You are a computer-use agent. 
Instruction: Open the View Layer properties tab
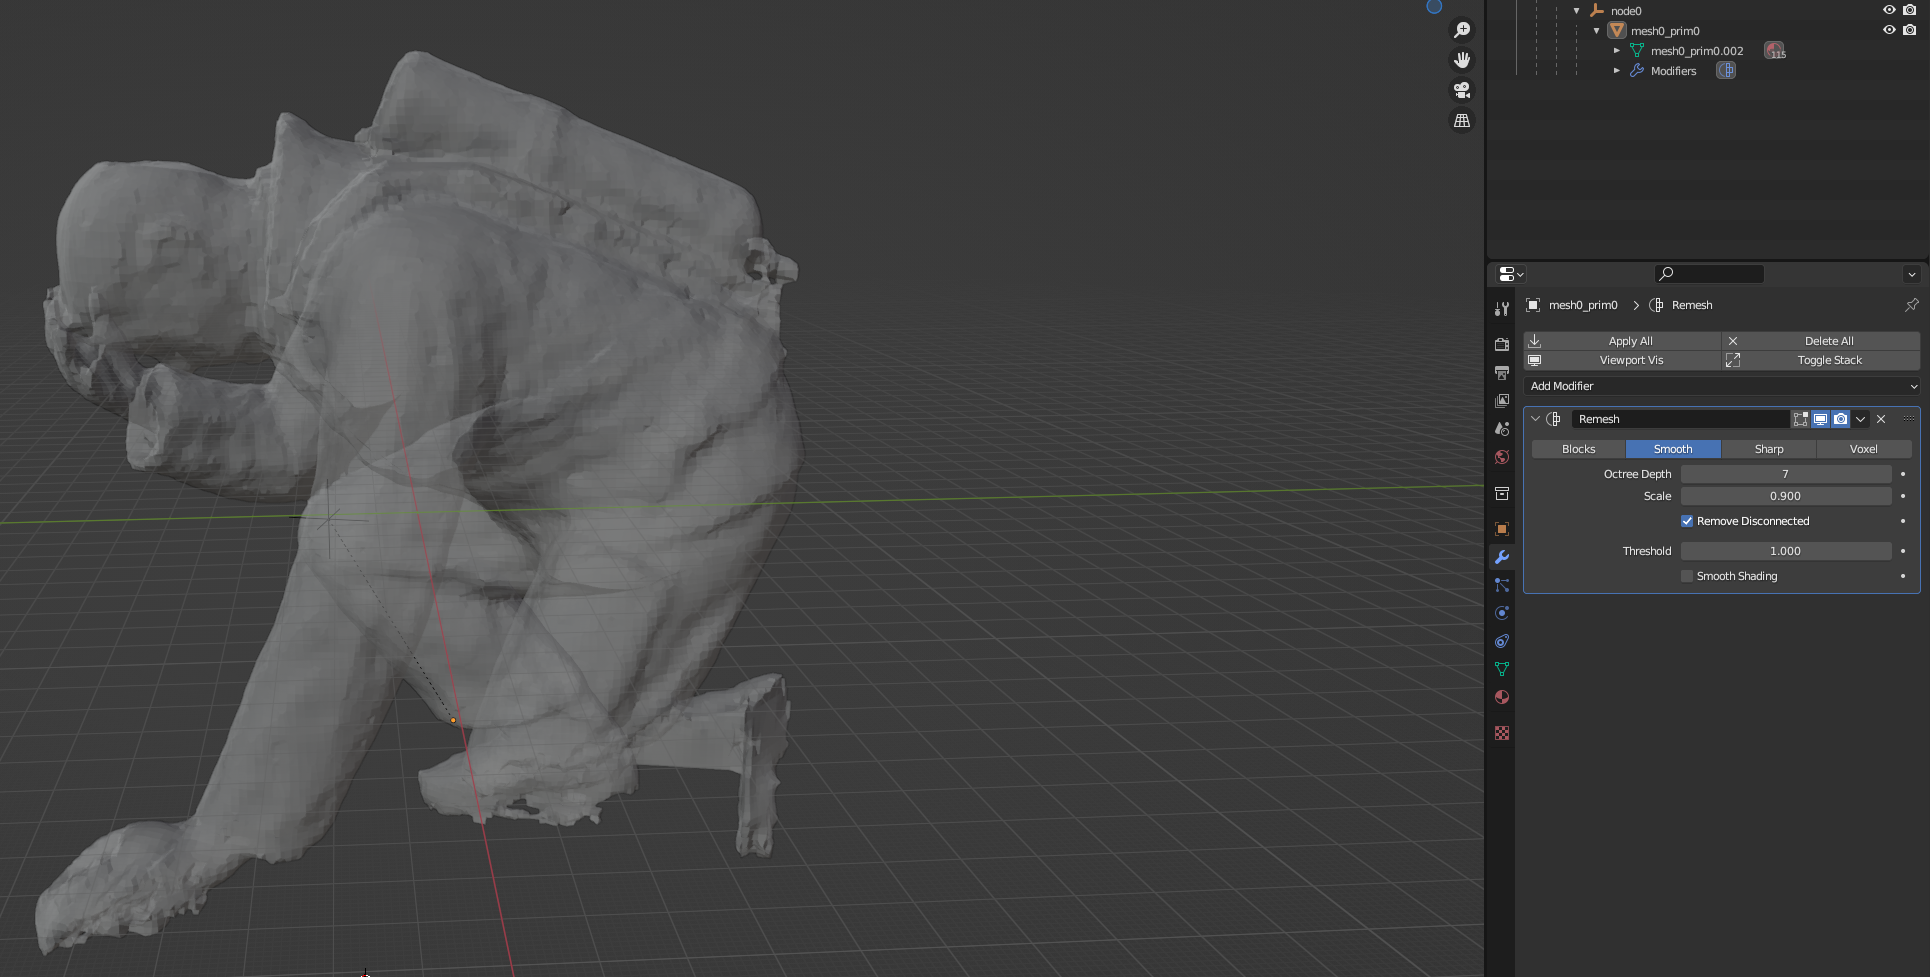coord(1502,400)
